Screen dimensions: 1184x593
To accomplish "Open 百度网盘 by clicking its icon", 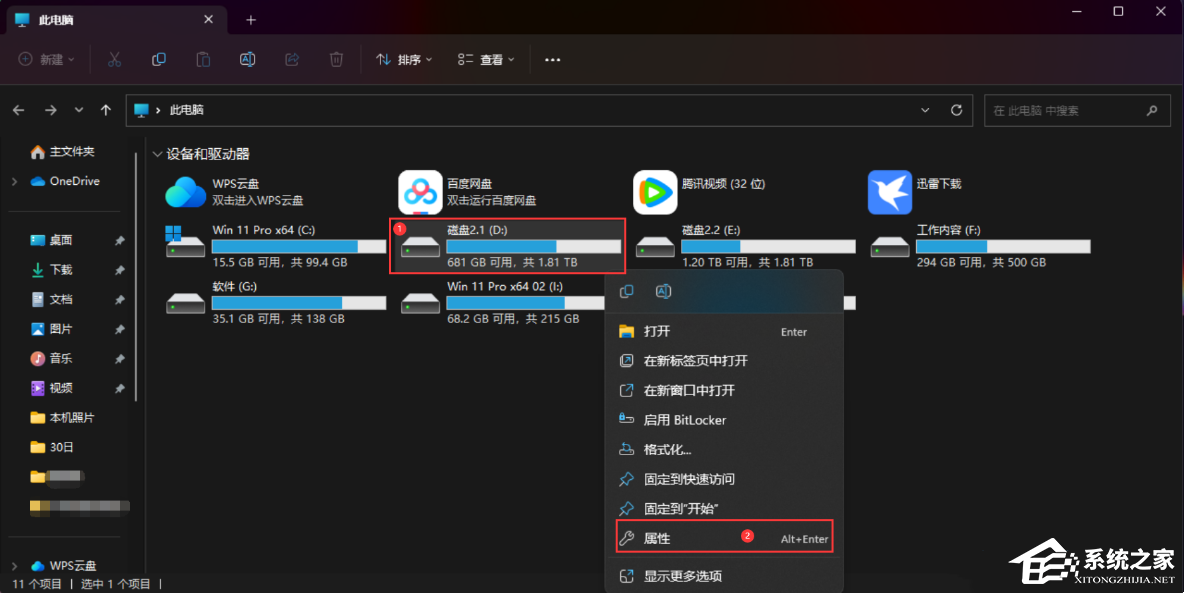I will pos(419,192).
